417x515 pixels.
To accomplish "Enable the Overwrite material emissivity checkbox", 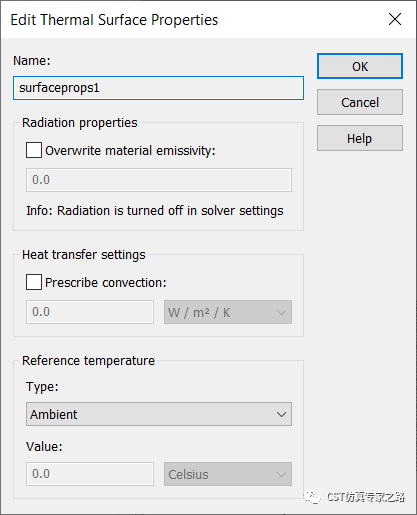I will tap(34, 150).
